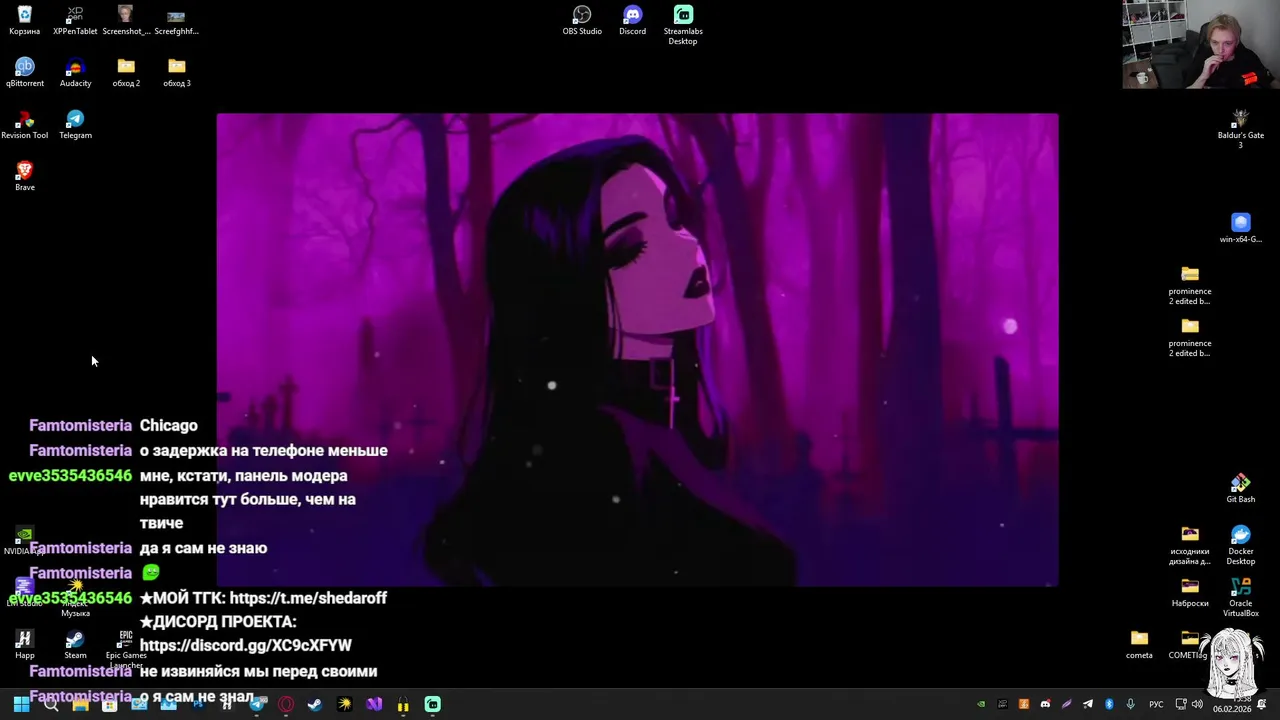Click "не извиняйся мы перед своими" chat line

coord(258,672)
